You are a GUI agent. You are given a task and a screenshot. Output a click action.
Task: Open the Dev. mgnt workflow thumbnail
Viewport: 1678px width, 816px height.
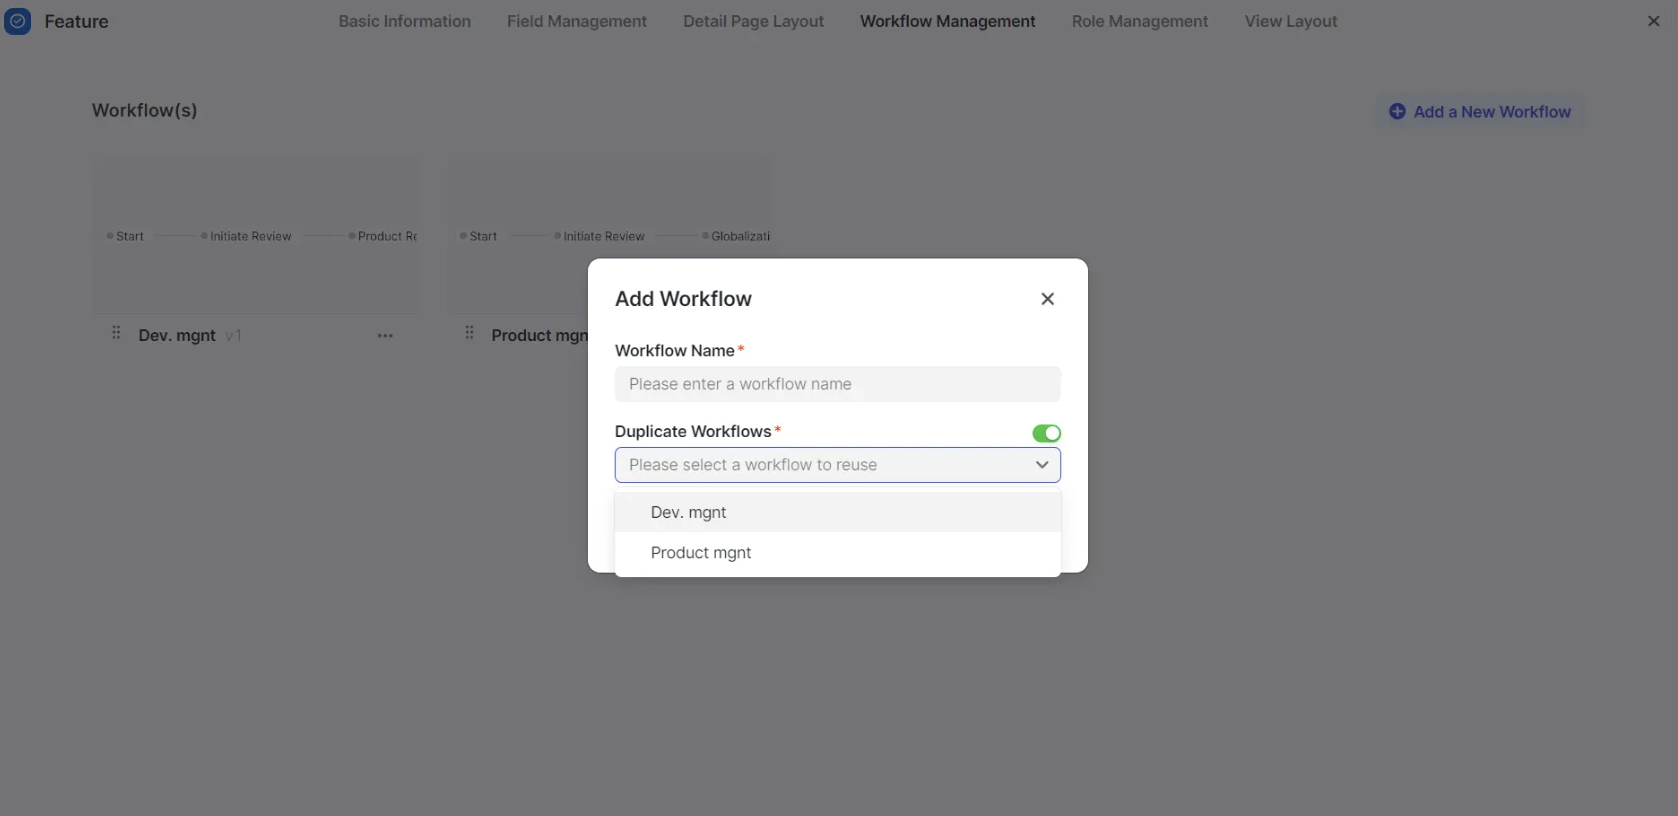click(x=256, y=236)
